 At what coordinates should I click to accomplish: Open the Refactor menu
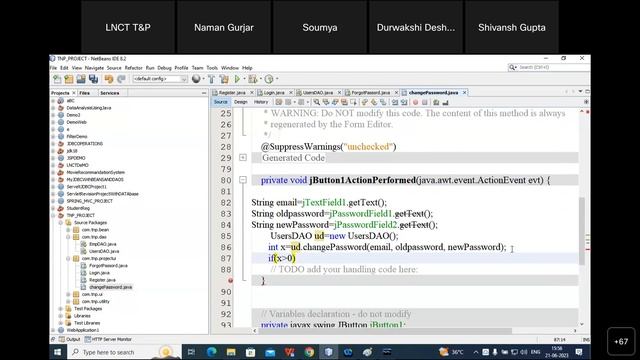(133, 68)
